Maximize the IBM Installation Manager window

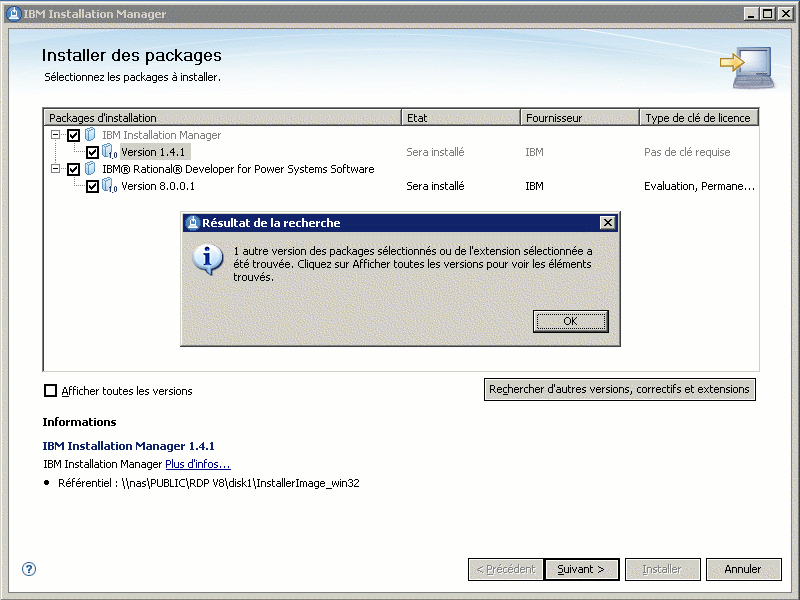(767, 14)
